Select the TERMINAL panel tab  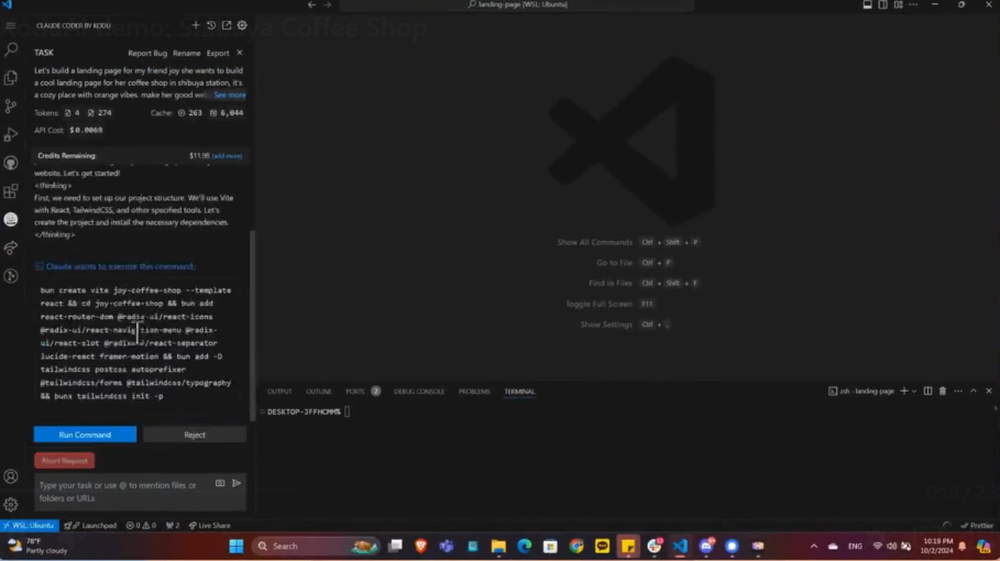(519, 391)
